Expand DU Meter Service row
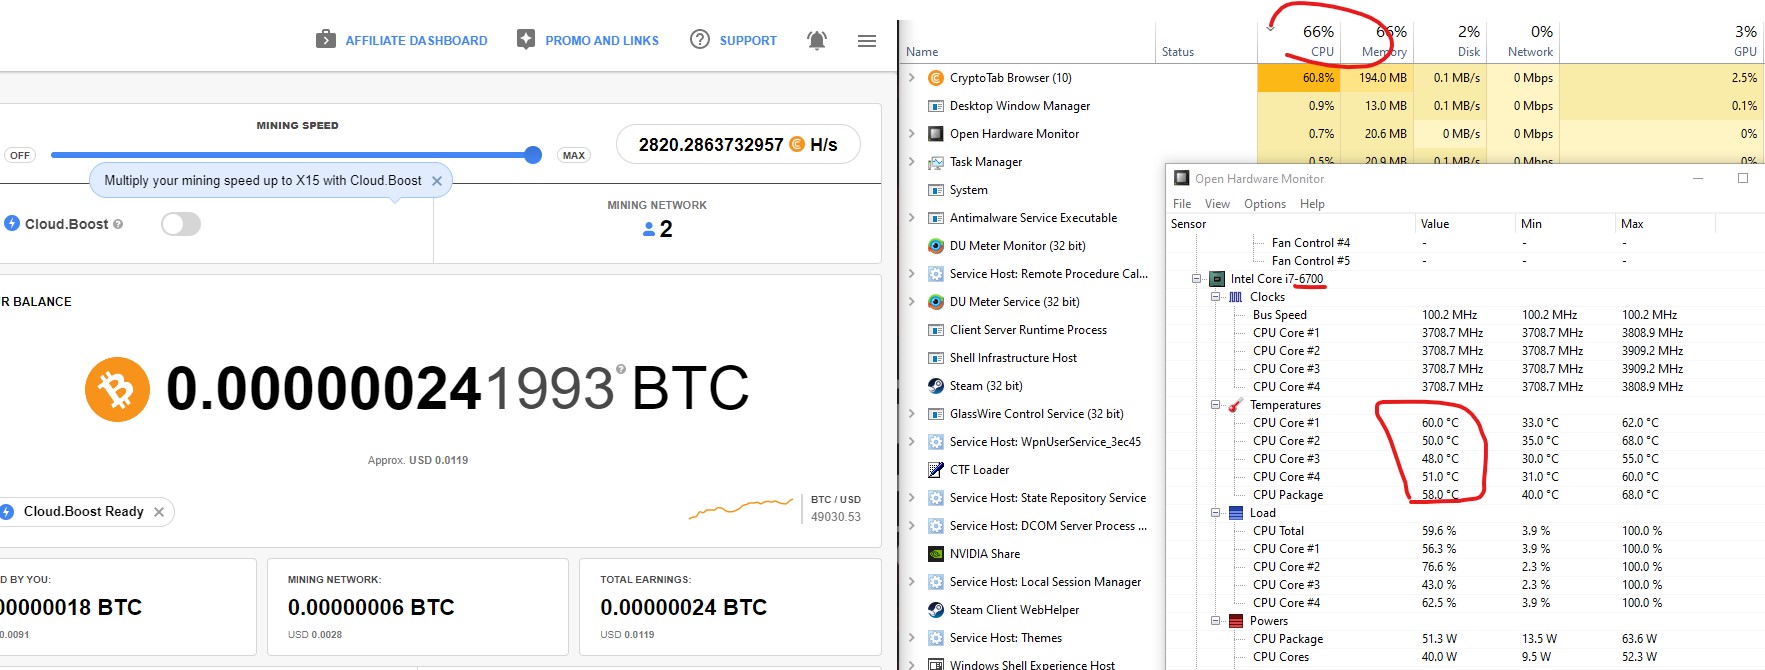This screenshot has width=1765, height=670. (911, 302)
